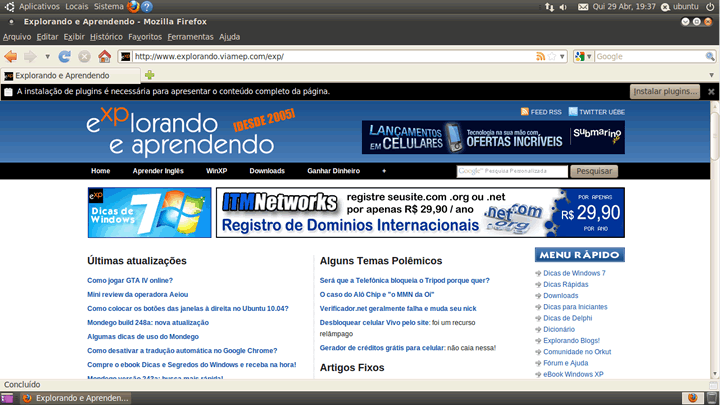Click Home in the site navigation
Screen dimensions: 720x405
pyautogui.click(x=100, y=171)
